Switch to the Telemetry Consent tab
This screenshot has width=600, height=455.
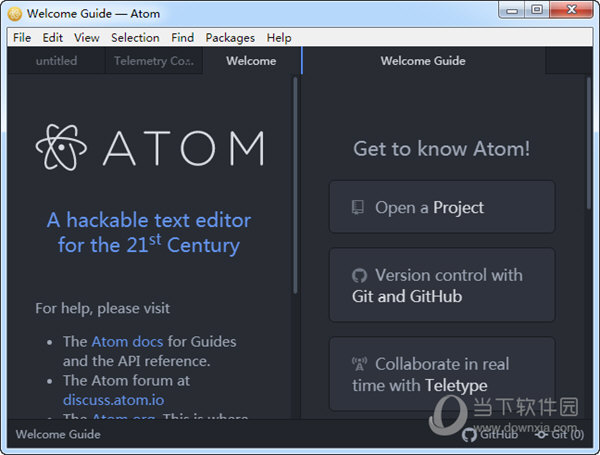(x=154, y=61)
